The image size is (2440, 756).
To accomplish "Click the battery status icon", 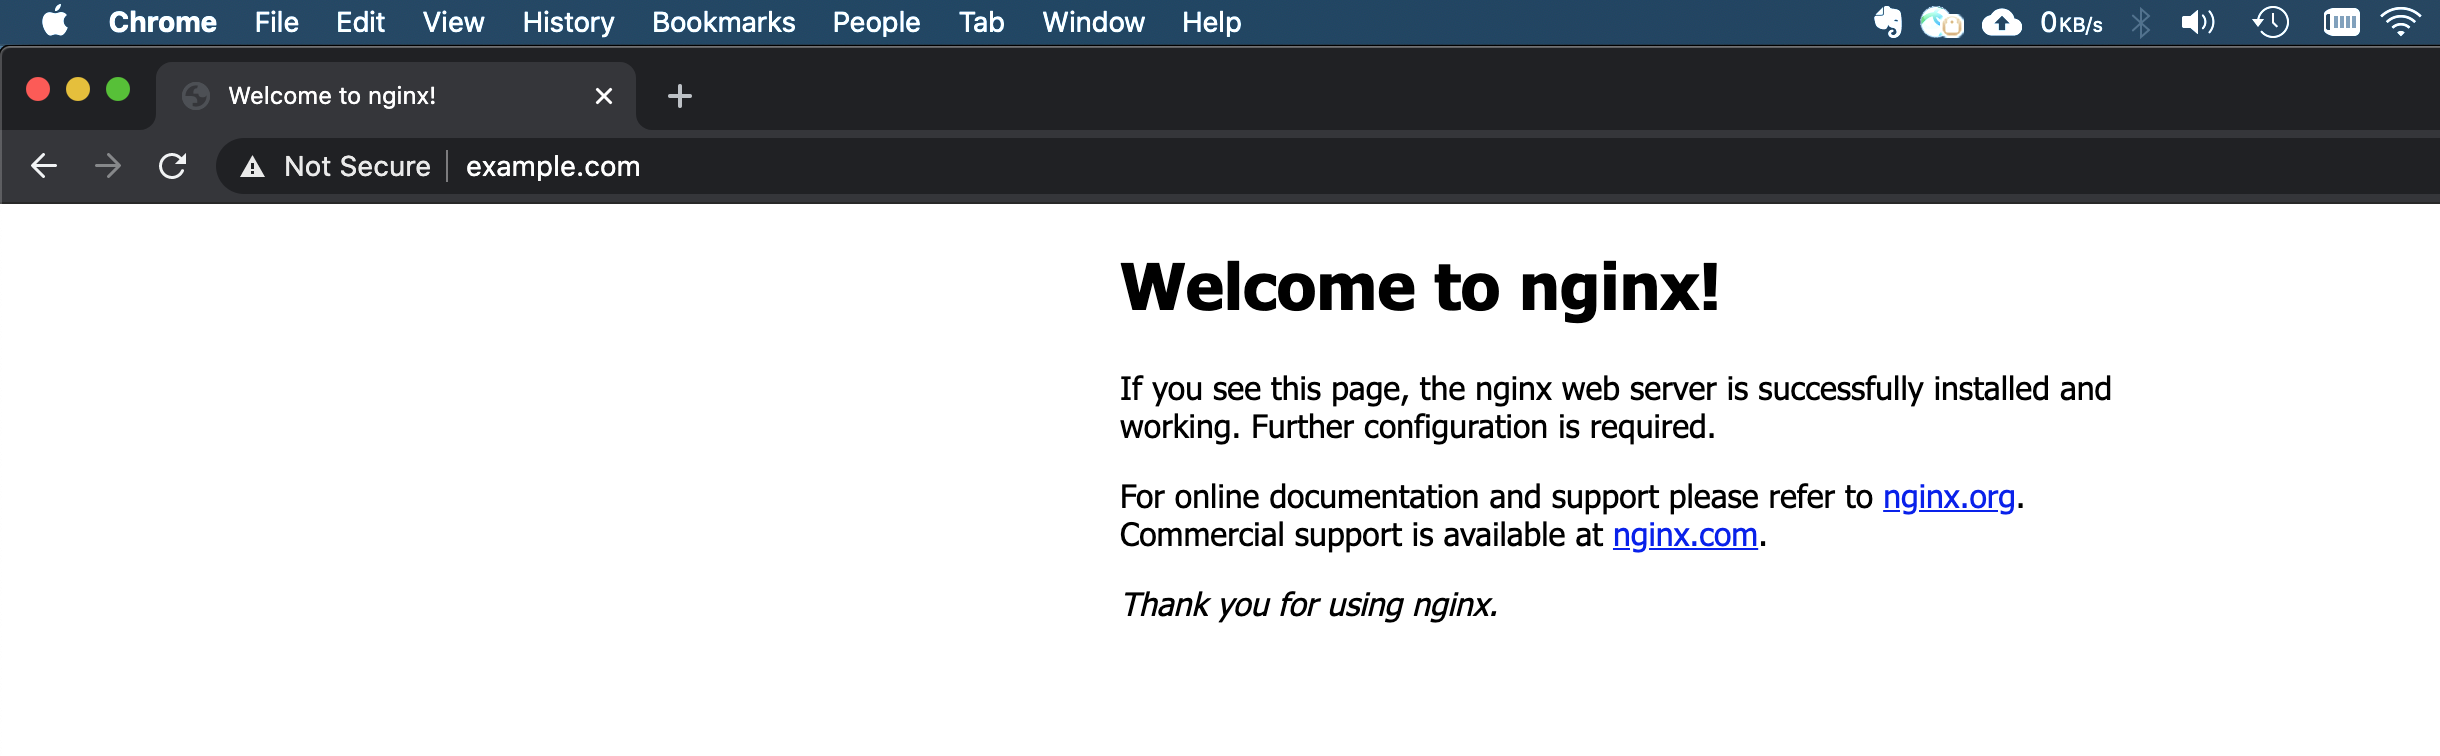I will [2341, 22].
